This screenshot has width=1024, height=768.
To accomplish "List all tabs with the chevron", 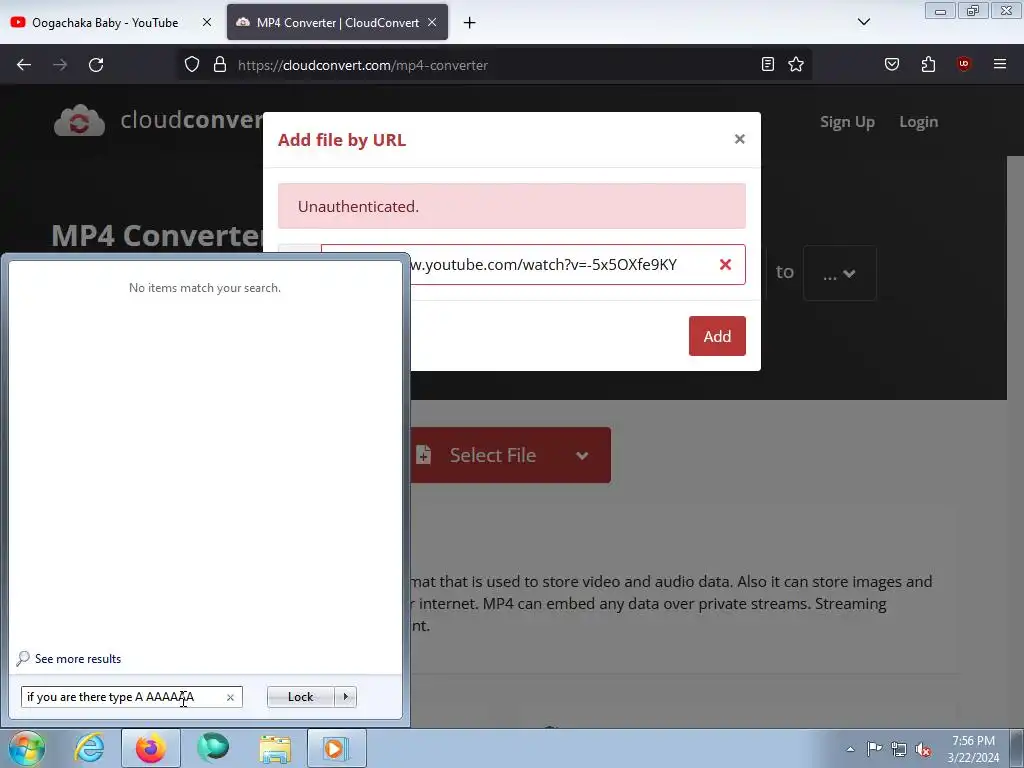I will coord(864,22).
